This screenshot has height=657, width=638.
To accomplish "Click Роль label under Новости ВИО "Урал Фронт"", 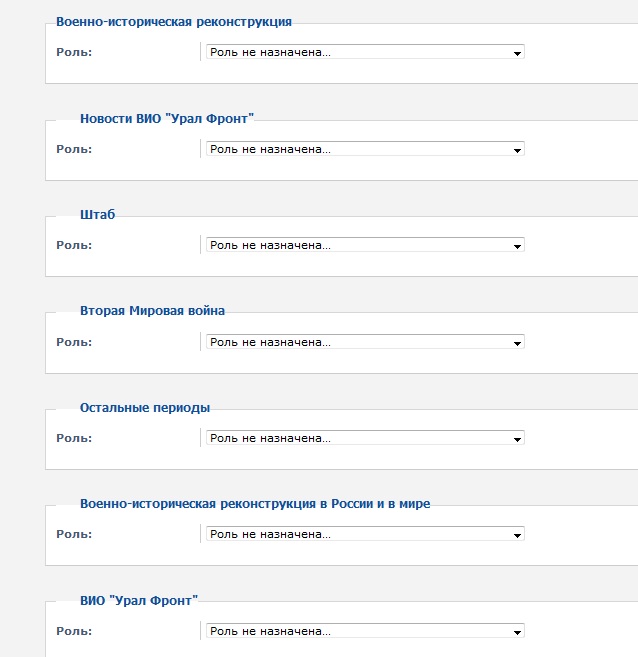I will (x=74, y=149).
